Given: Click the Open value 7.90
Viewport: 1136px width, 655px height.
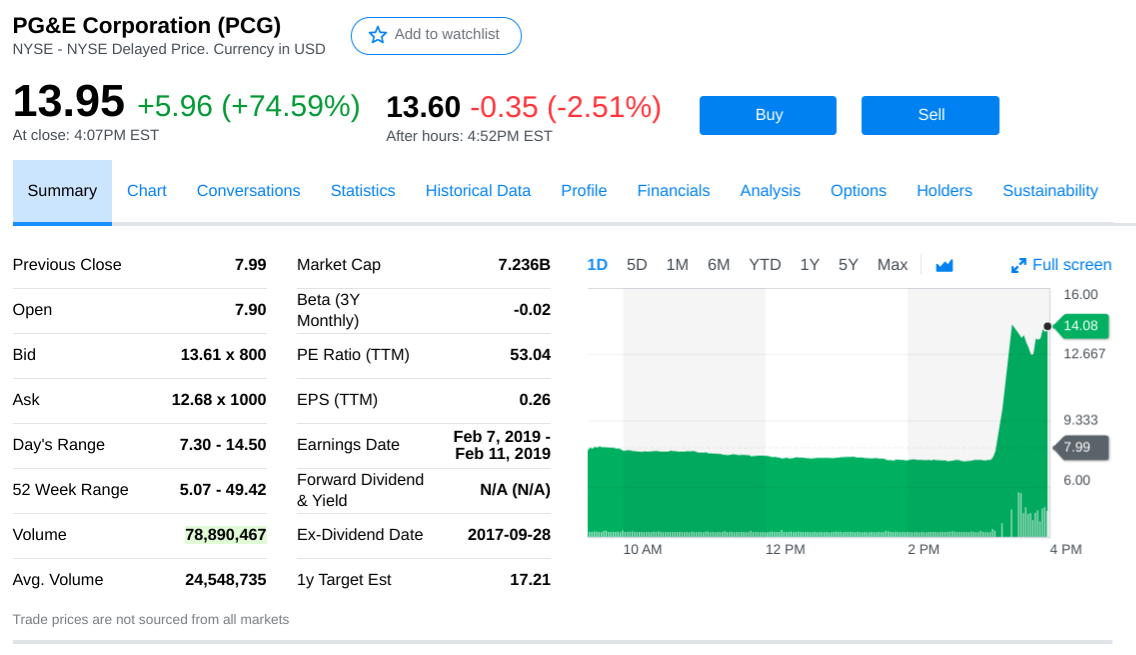Looking at the screenshot, I should (251, 310).
